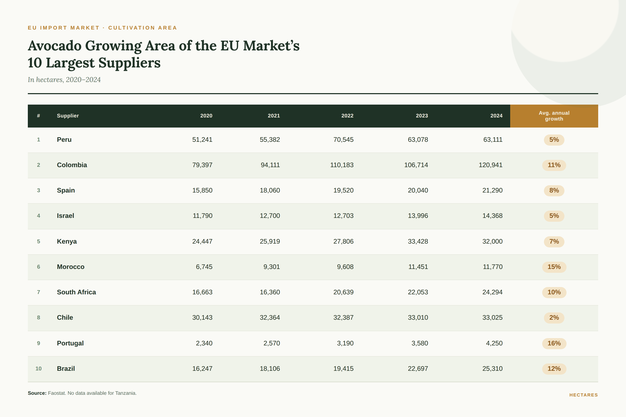626x417 pixels.
Task: Click Portugal's 16% growth badge
Action: tap(554, 343)
